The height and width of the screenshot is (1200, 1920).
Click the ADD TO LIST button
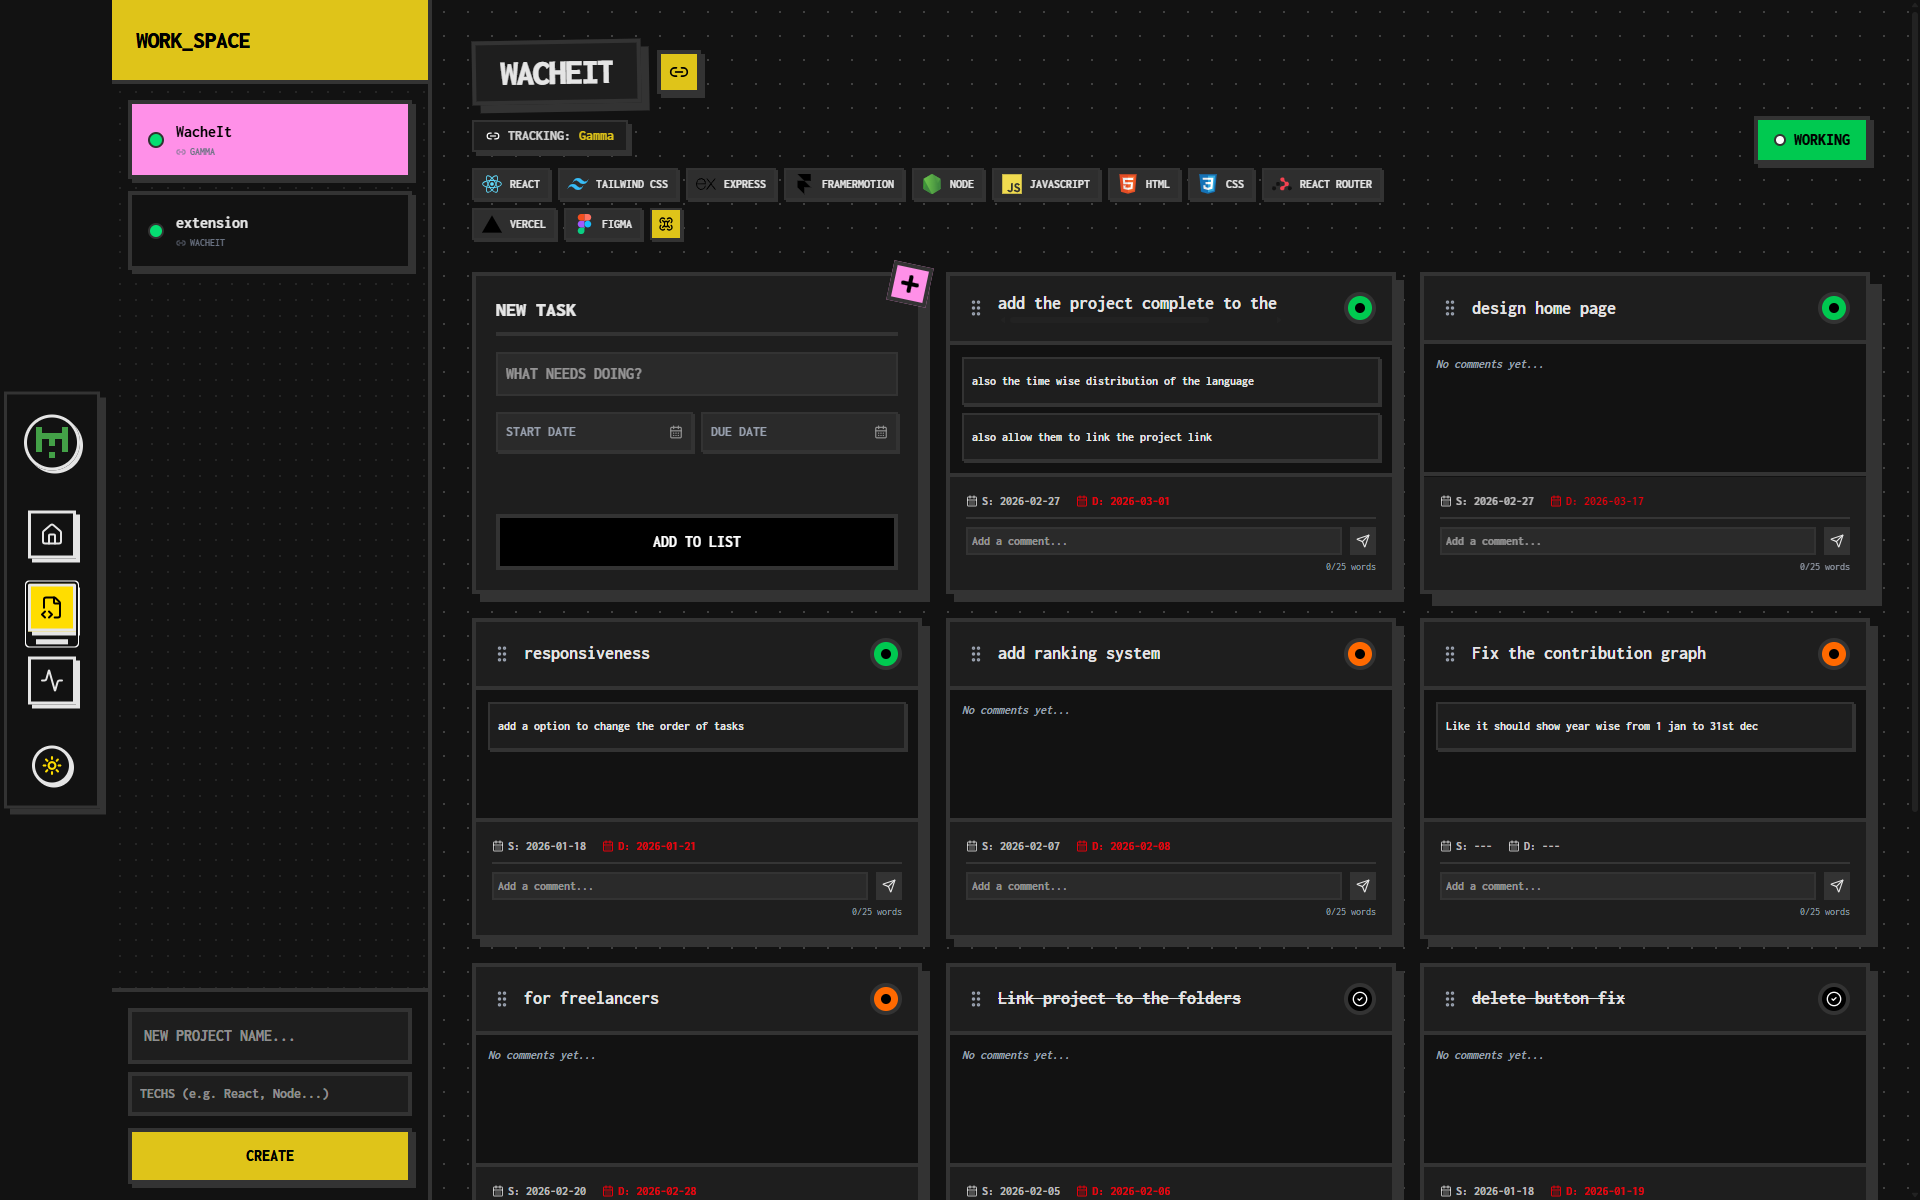pyautogui.click(x=697, y=542)
